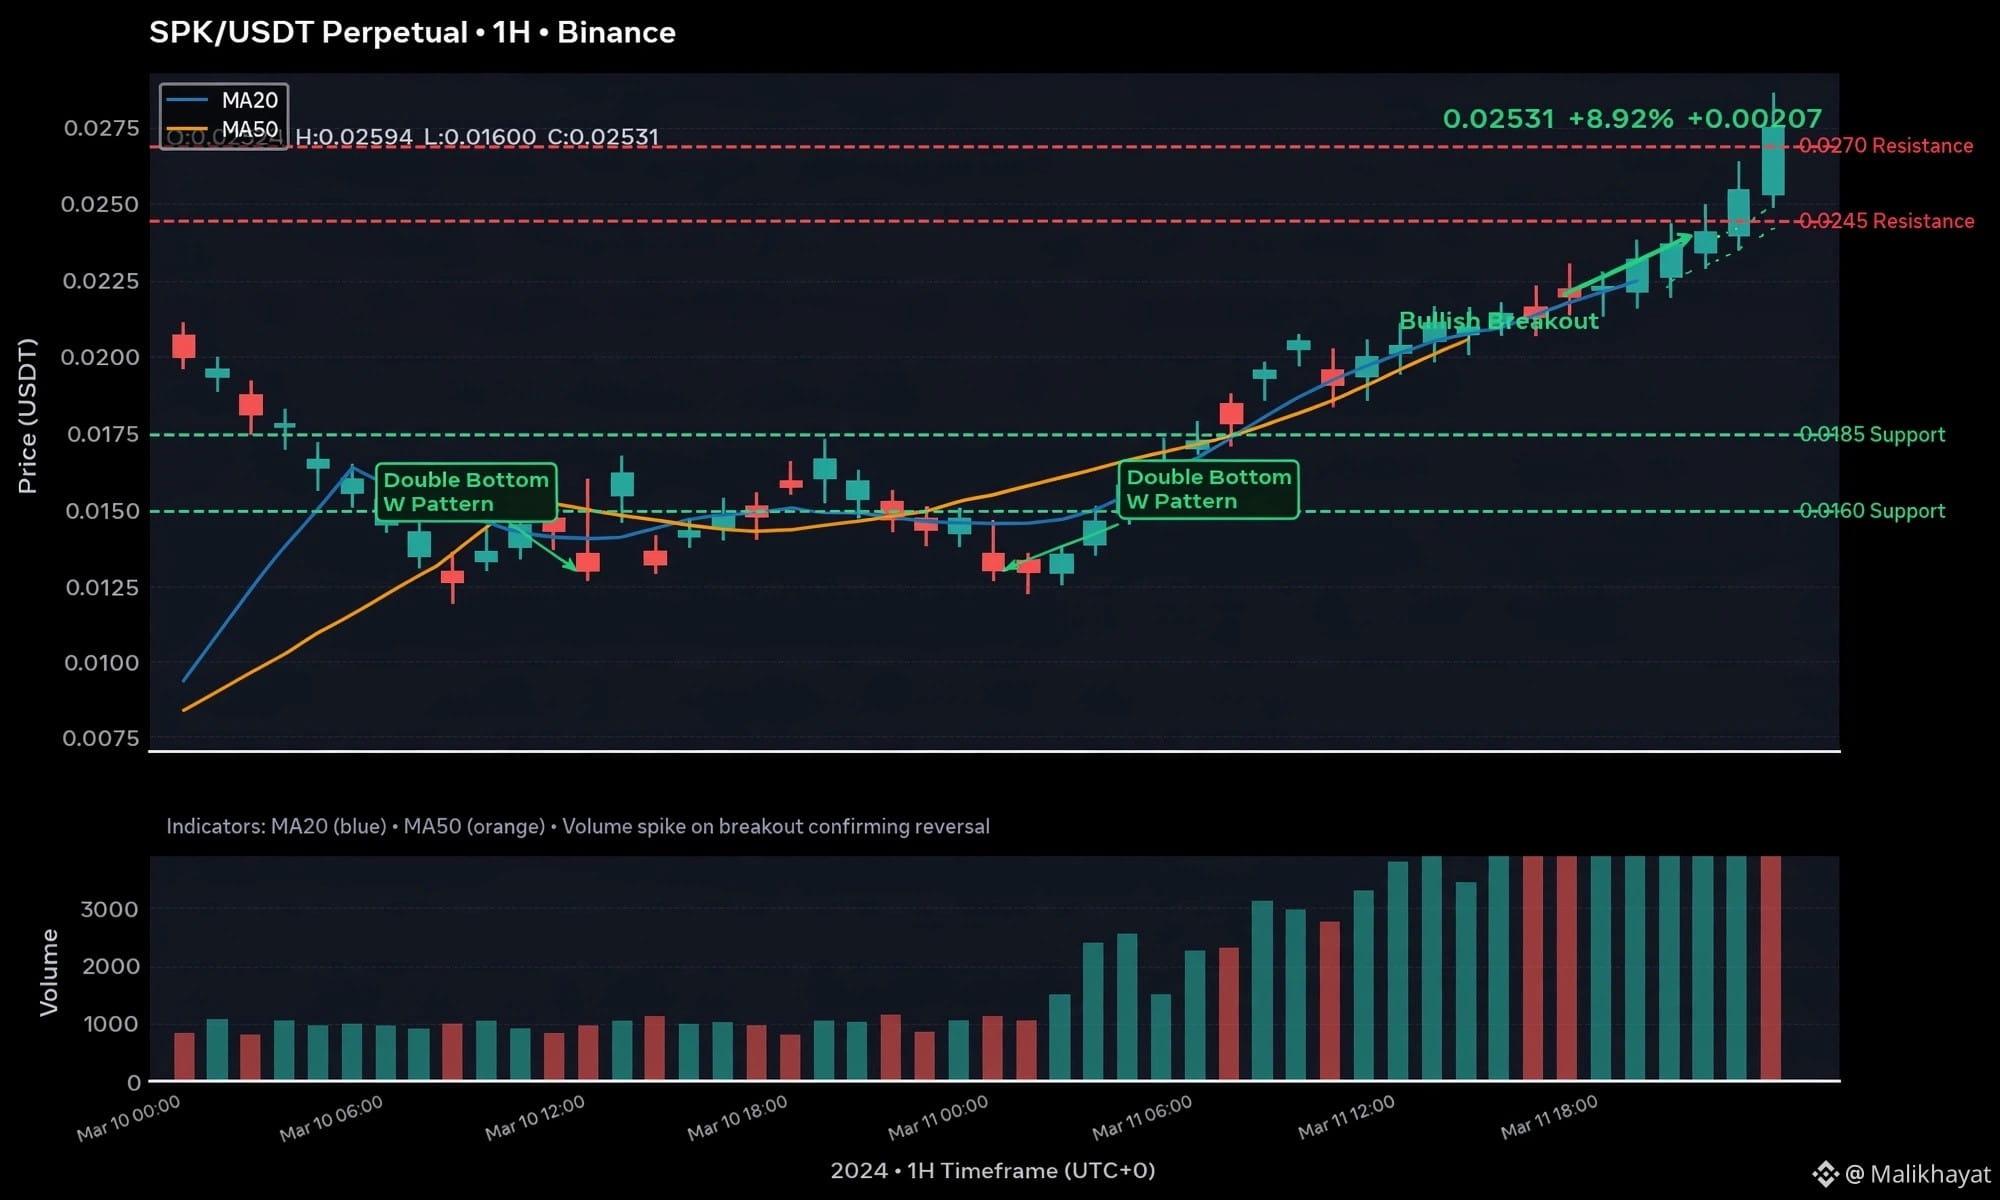
Task: Click the Mar 11 12:00 time label
Action: (x=1346, y=1118)
